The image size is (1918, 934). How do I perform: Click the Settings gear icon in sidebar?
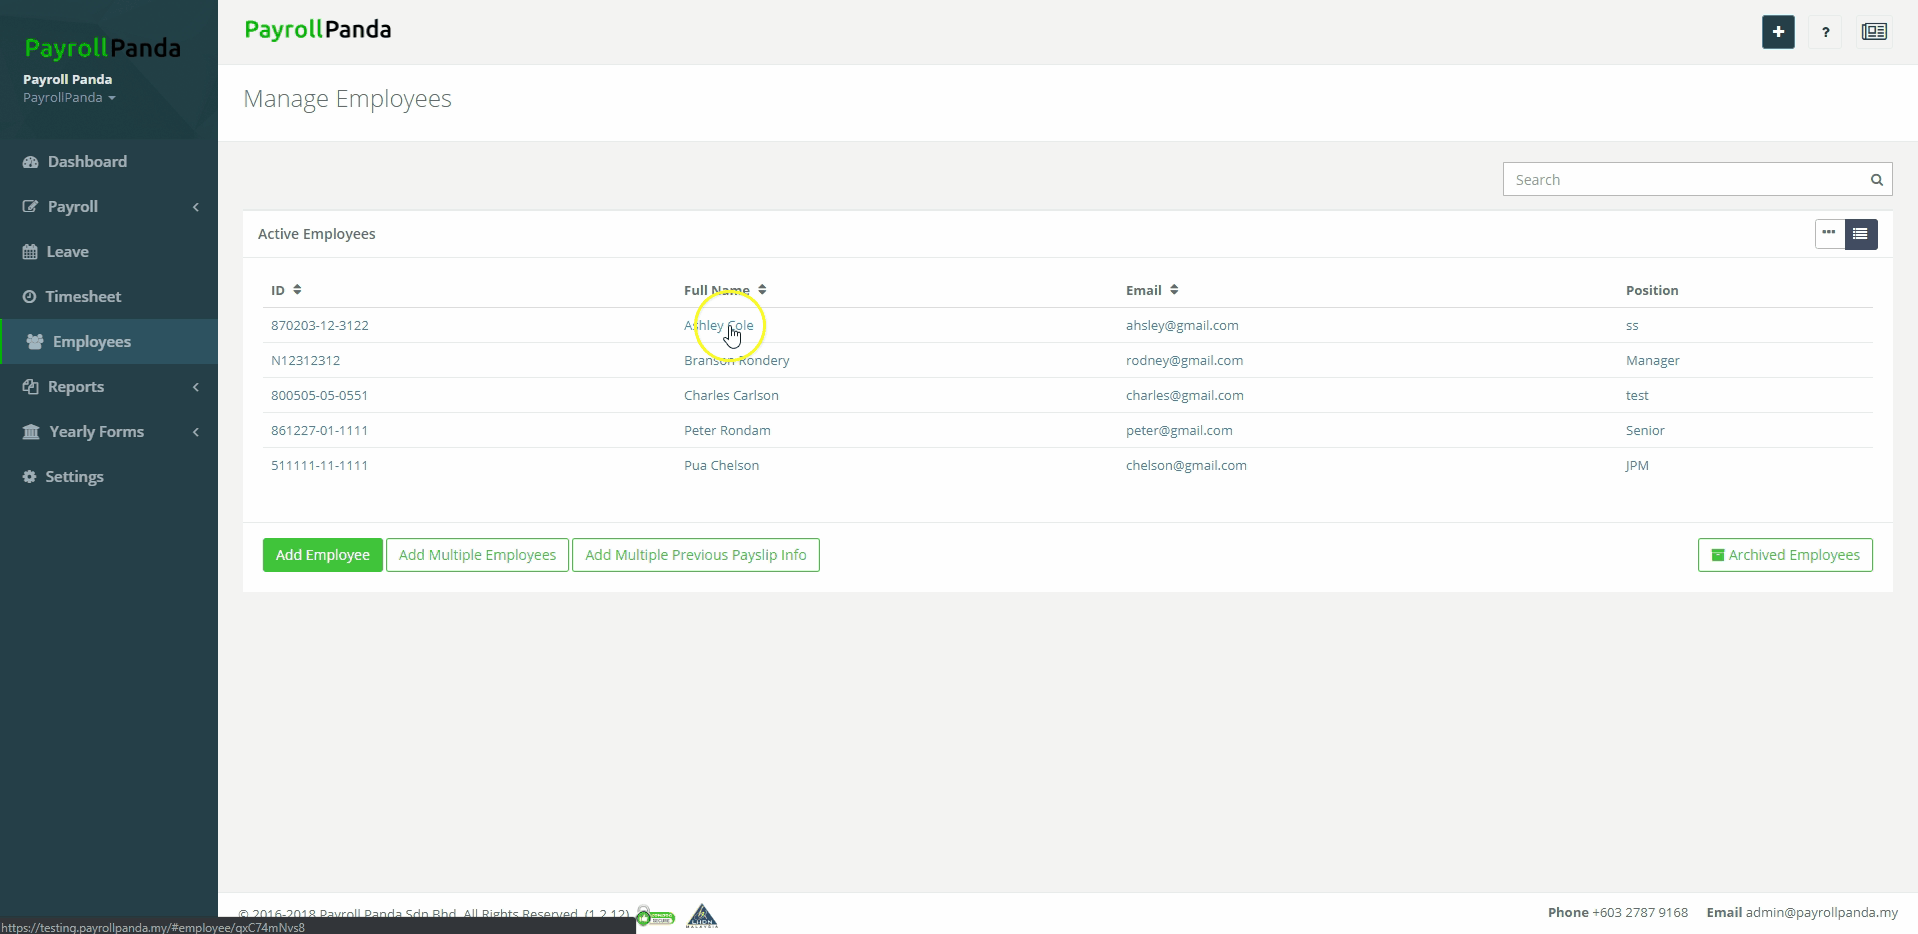(29, 477)
